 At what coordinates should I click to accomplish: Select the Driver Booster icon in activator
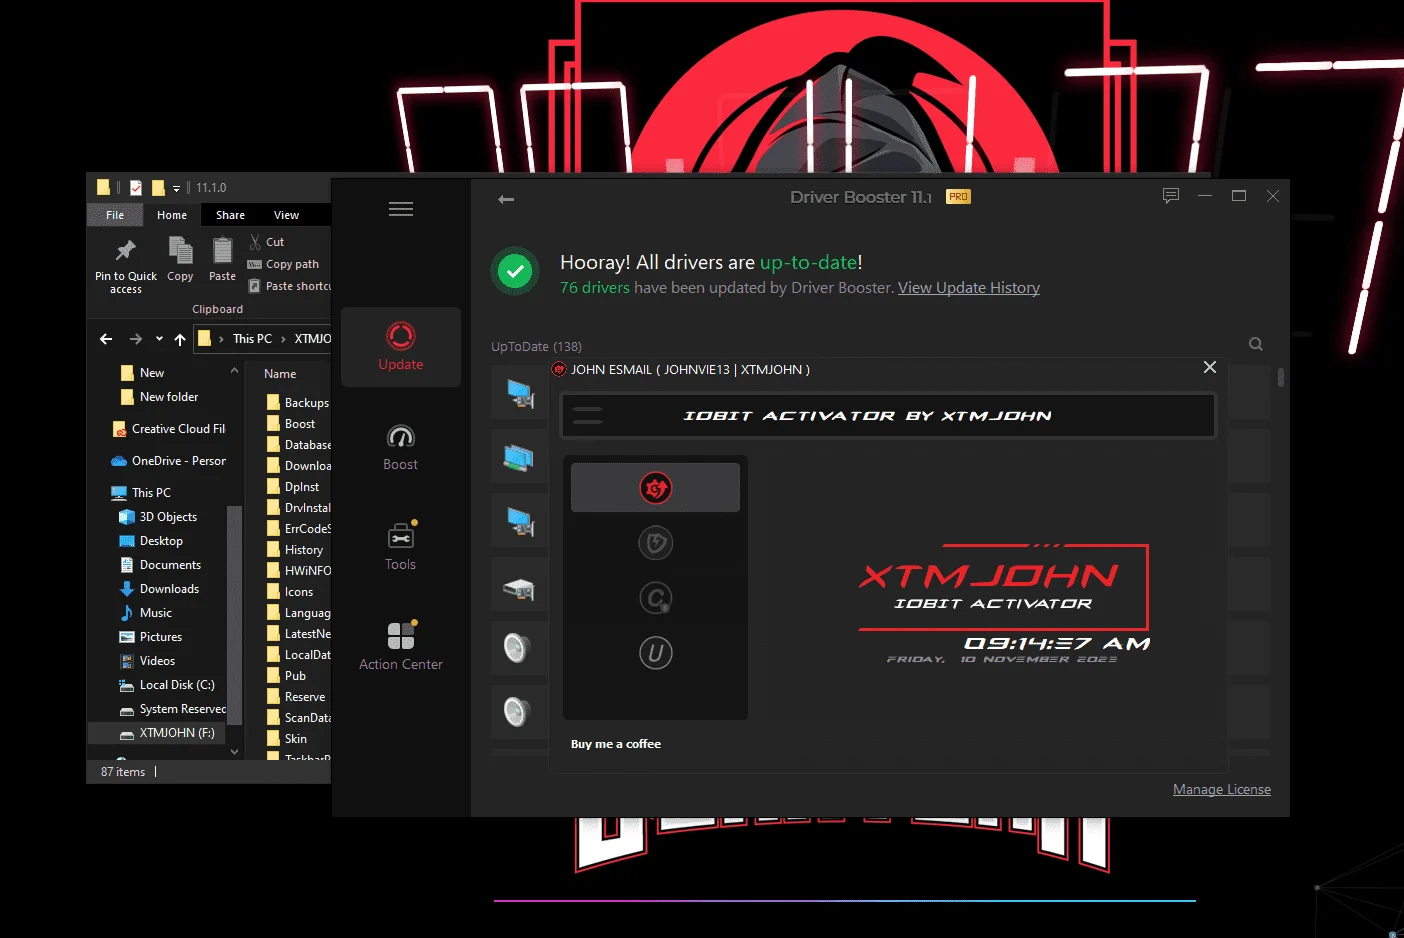tap(655, 488)
